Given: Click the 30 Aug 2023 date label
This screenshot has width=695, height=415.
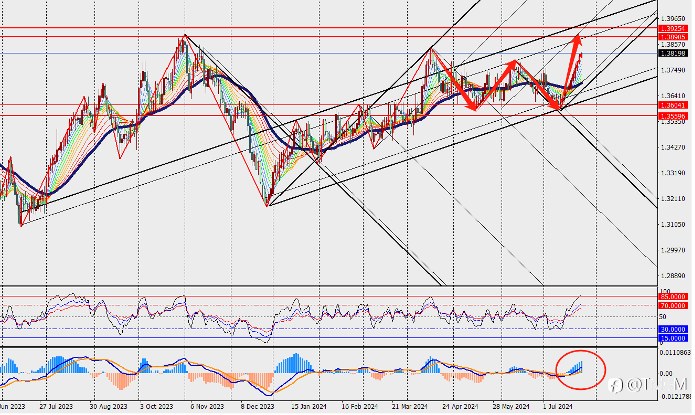Looking at the screenshot, I should (108, 406).
